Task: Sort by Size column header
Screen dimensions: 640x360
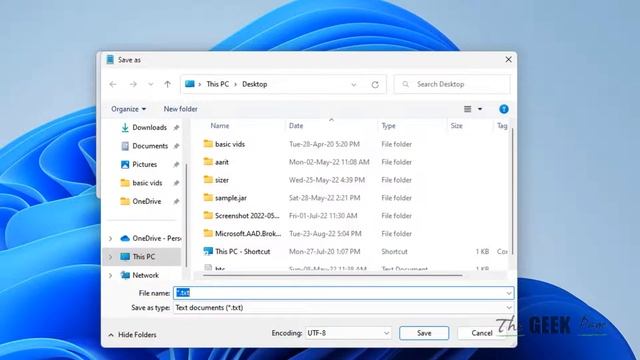Action: pyautogui.click(x=456, y=126)
